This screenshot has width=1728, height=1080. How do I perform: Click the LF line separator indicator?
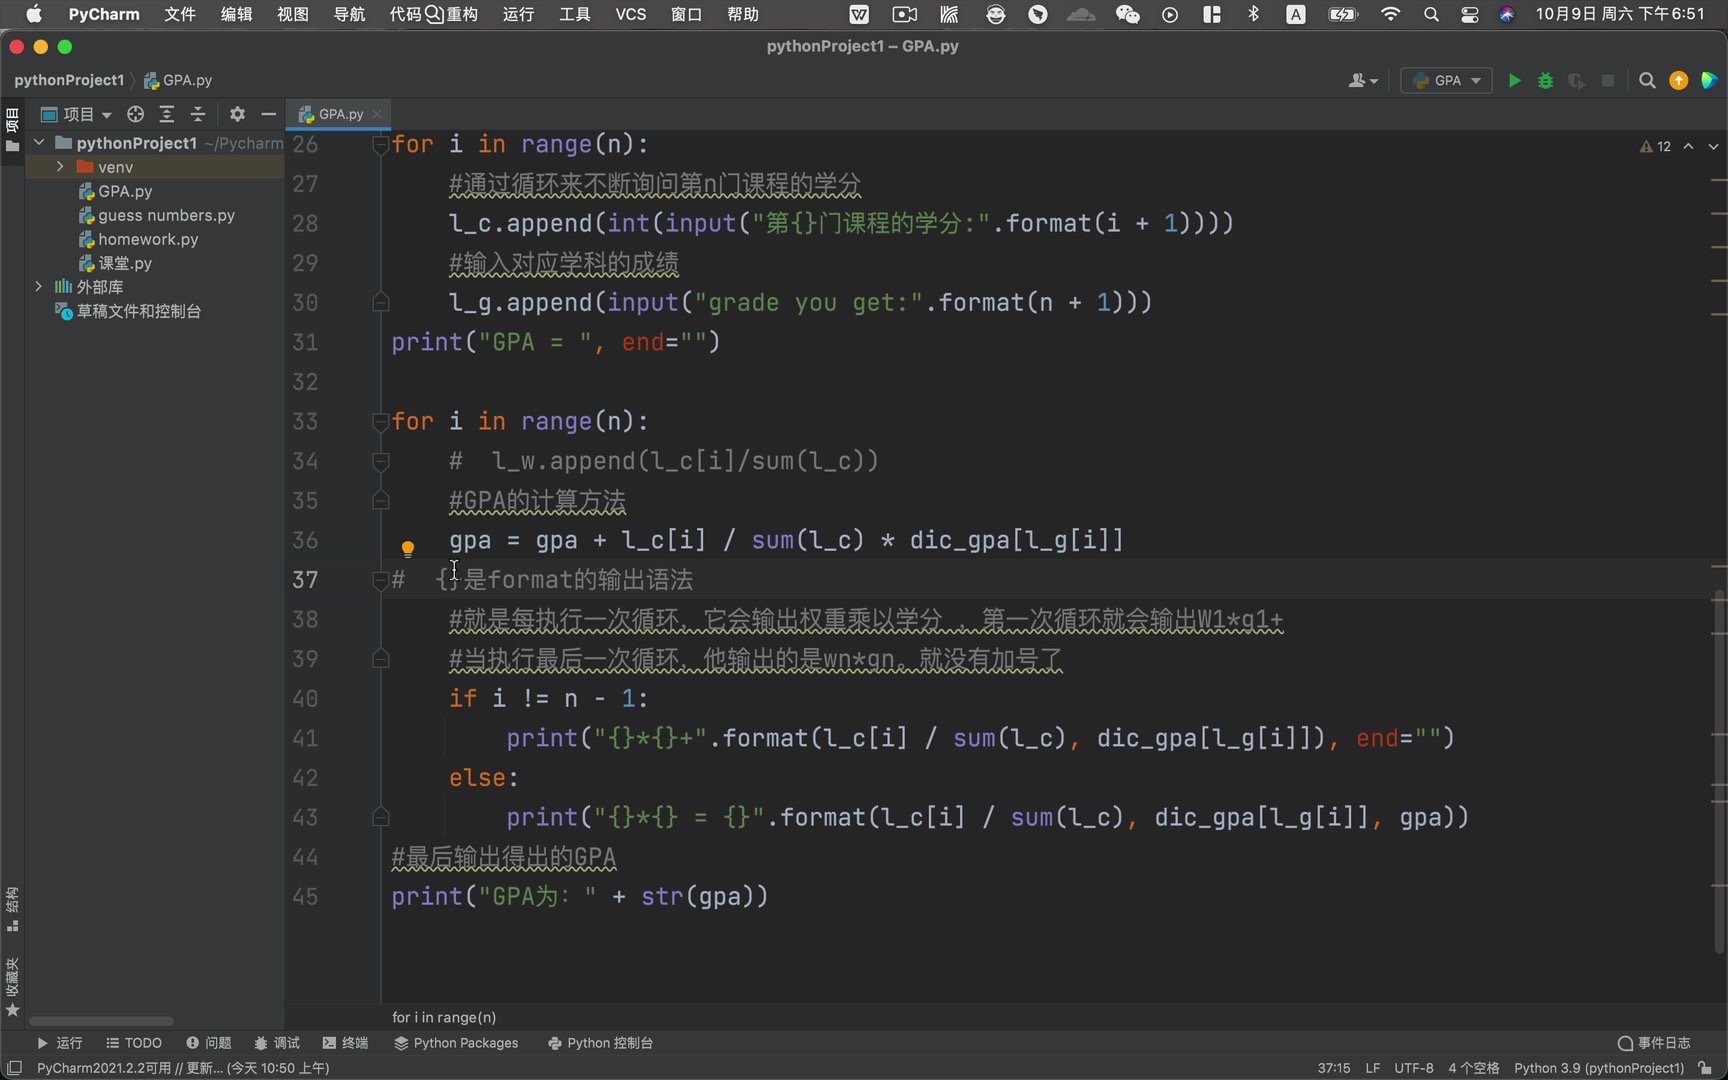[1372, 1068]
